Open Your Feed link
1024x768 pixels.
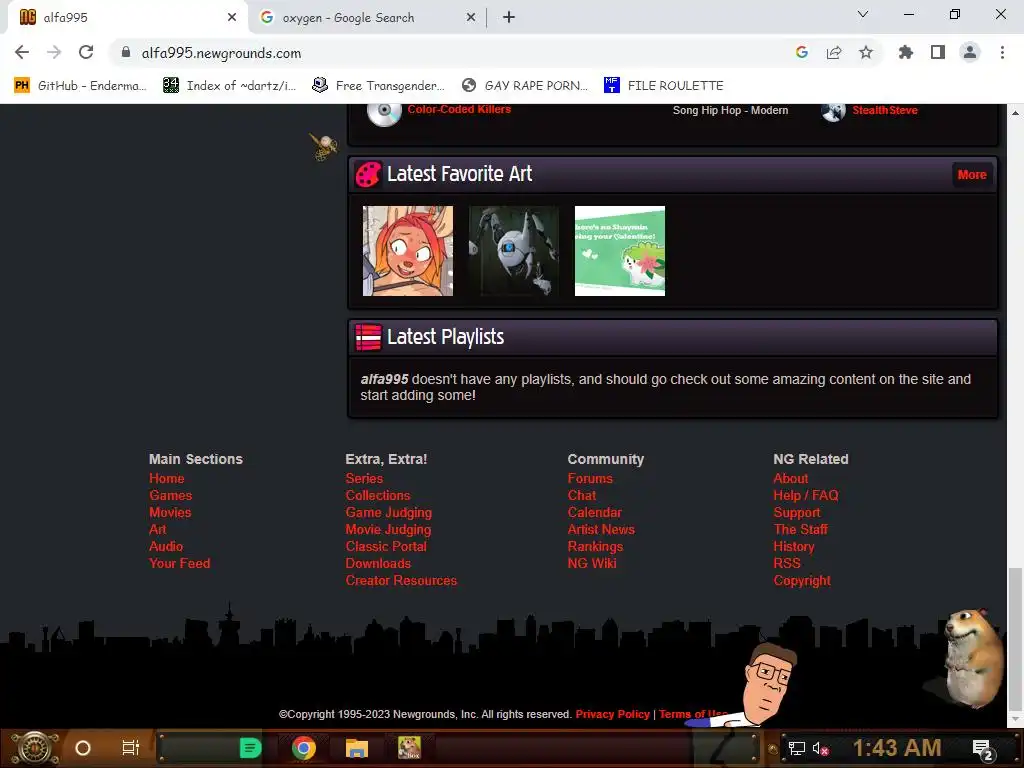click(180, 563)
